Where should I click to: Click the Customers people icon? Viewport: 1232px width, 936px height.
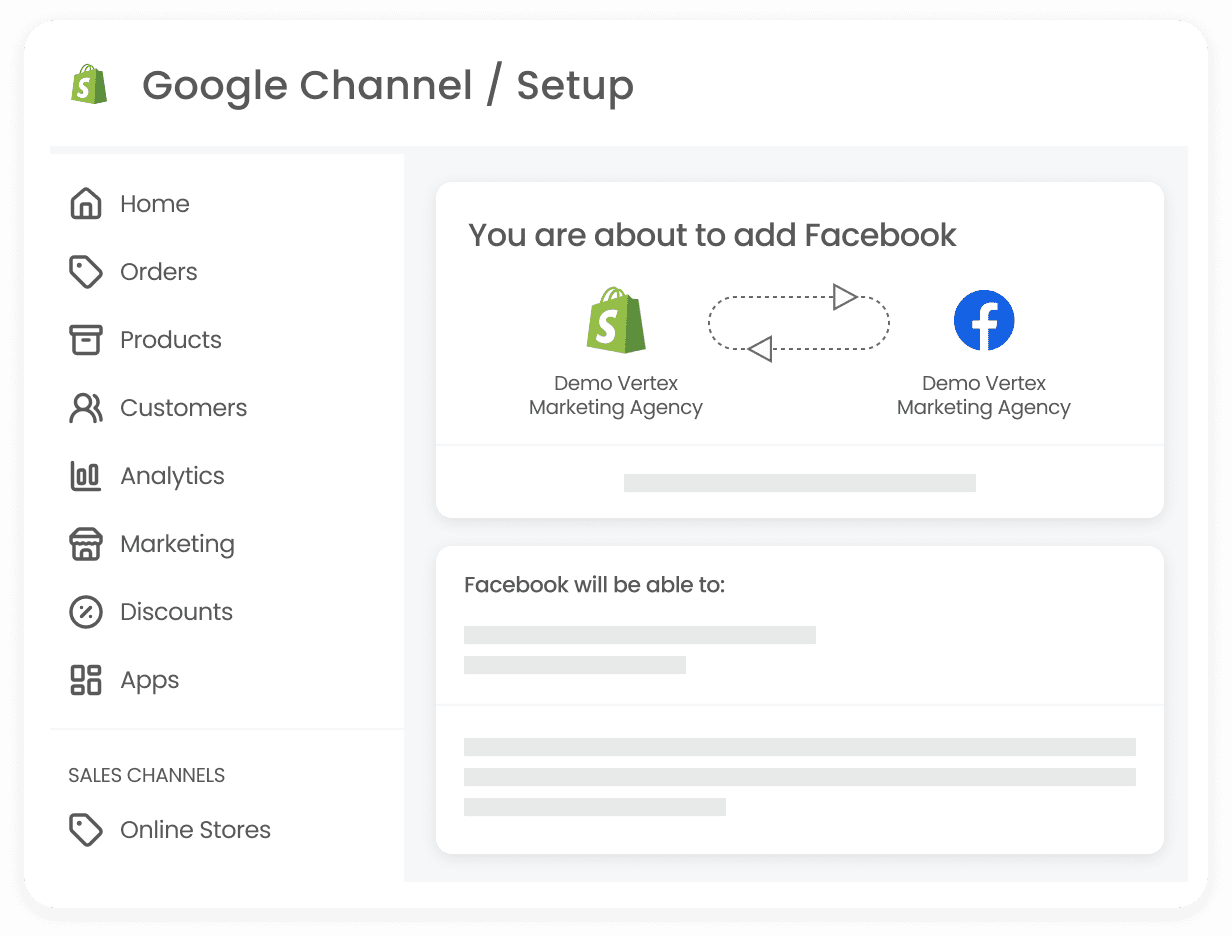(86, 408)
